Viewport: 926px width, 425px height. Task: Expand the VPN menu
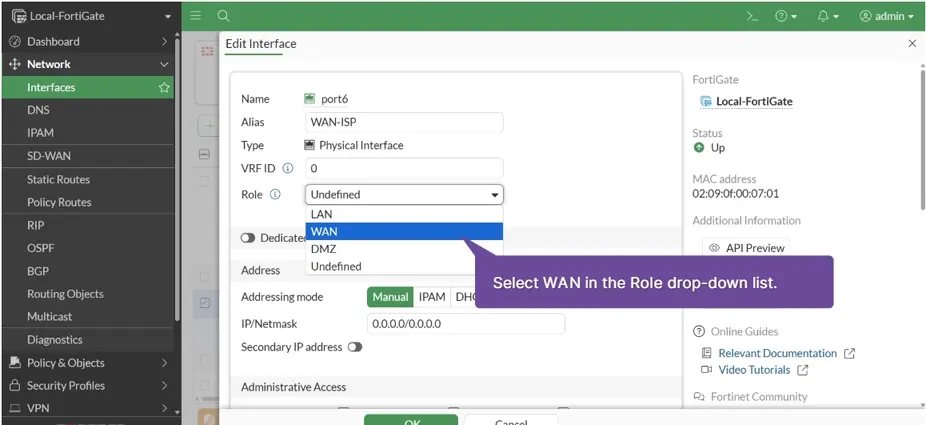tap(89, 408)
